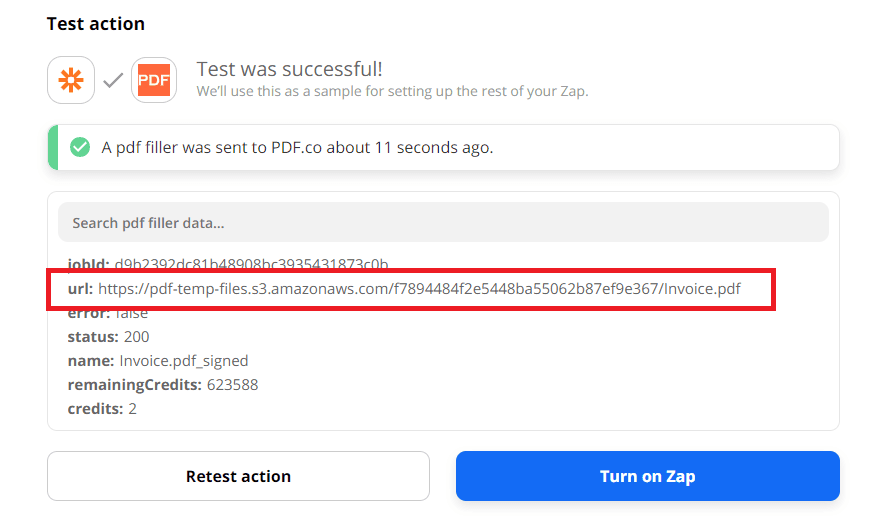Click the 'We'll use this as a sample' subtitle
Image resolution: width=889 pixels, height=516 pixels.
click(392, 91)
